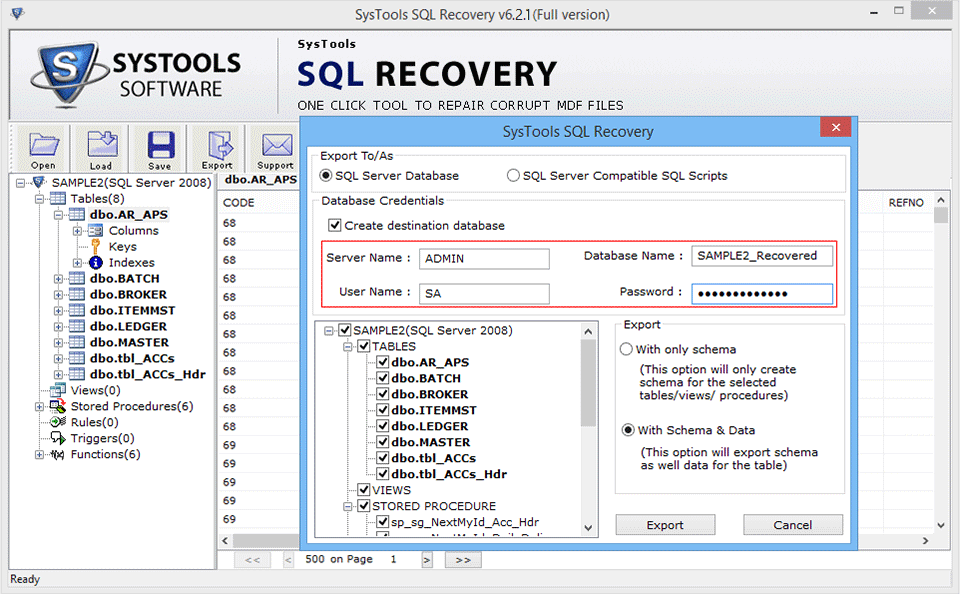
Task: Click the Rules icon in left tree
Action: pos(58,422)
